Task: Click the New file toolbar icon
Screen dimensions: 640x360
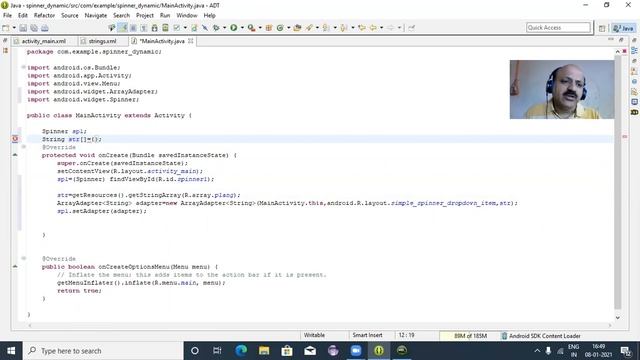Action: [x=5, y=28]
